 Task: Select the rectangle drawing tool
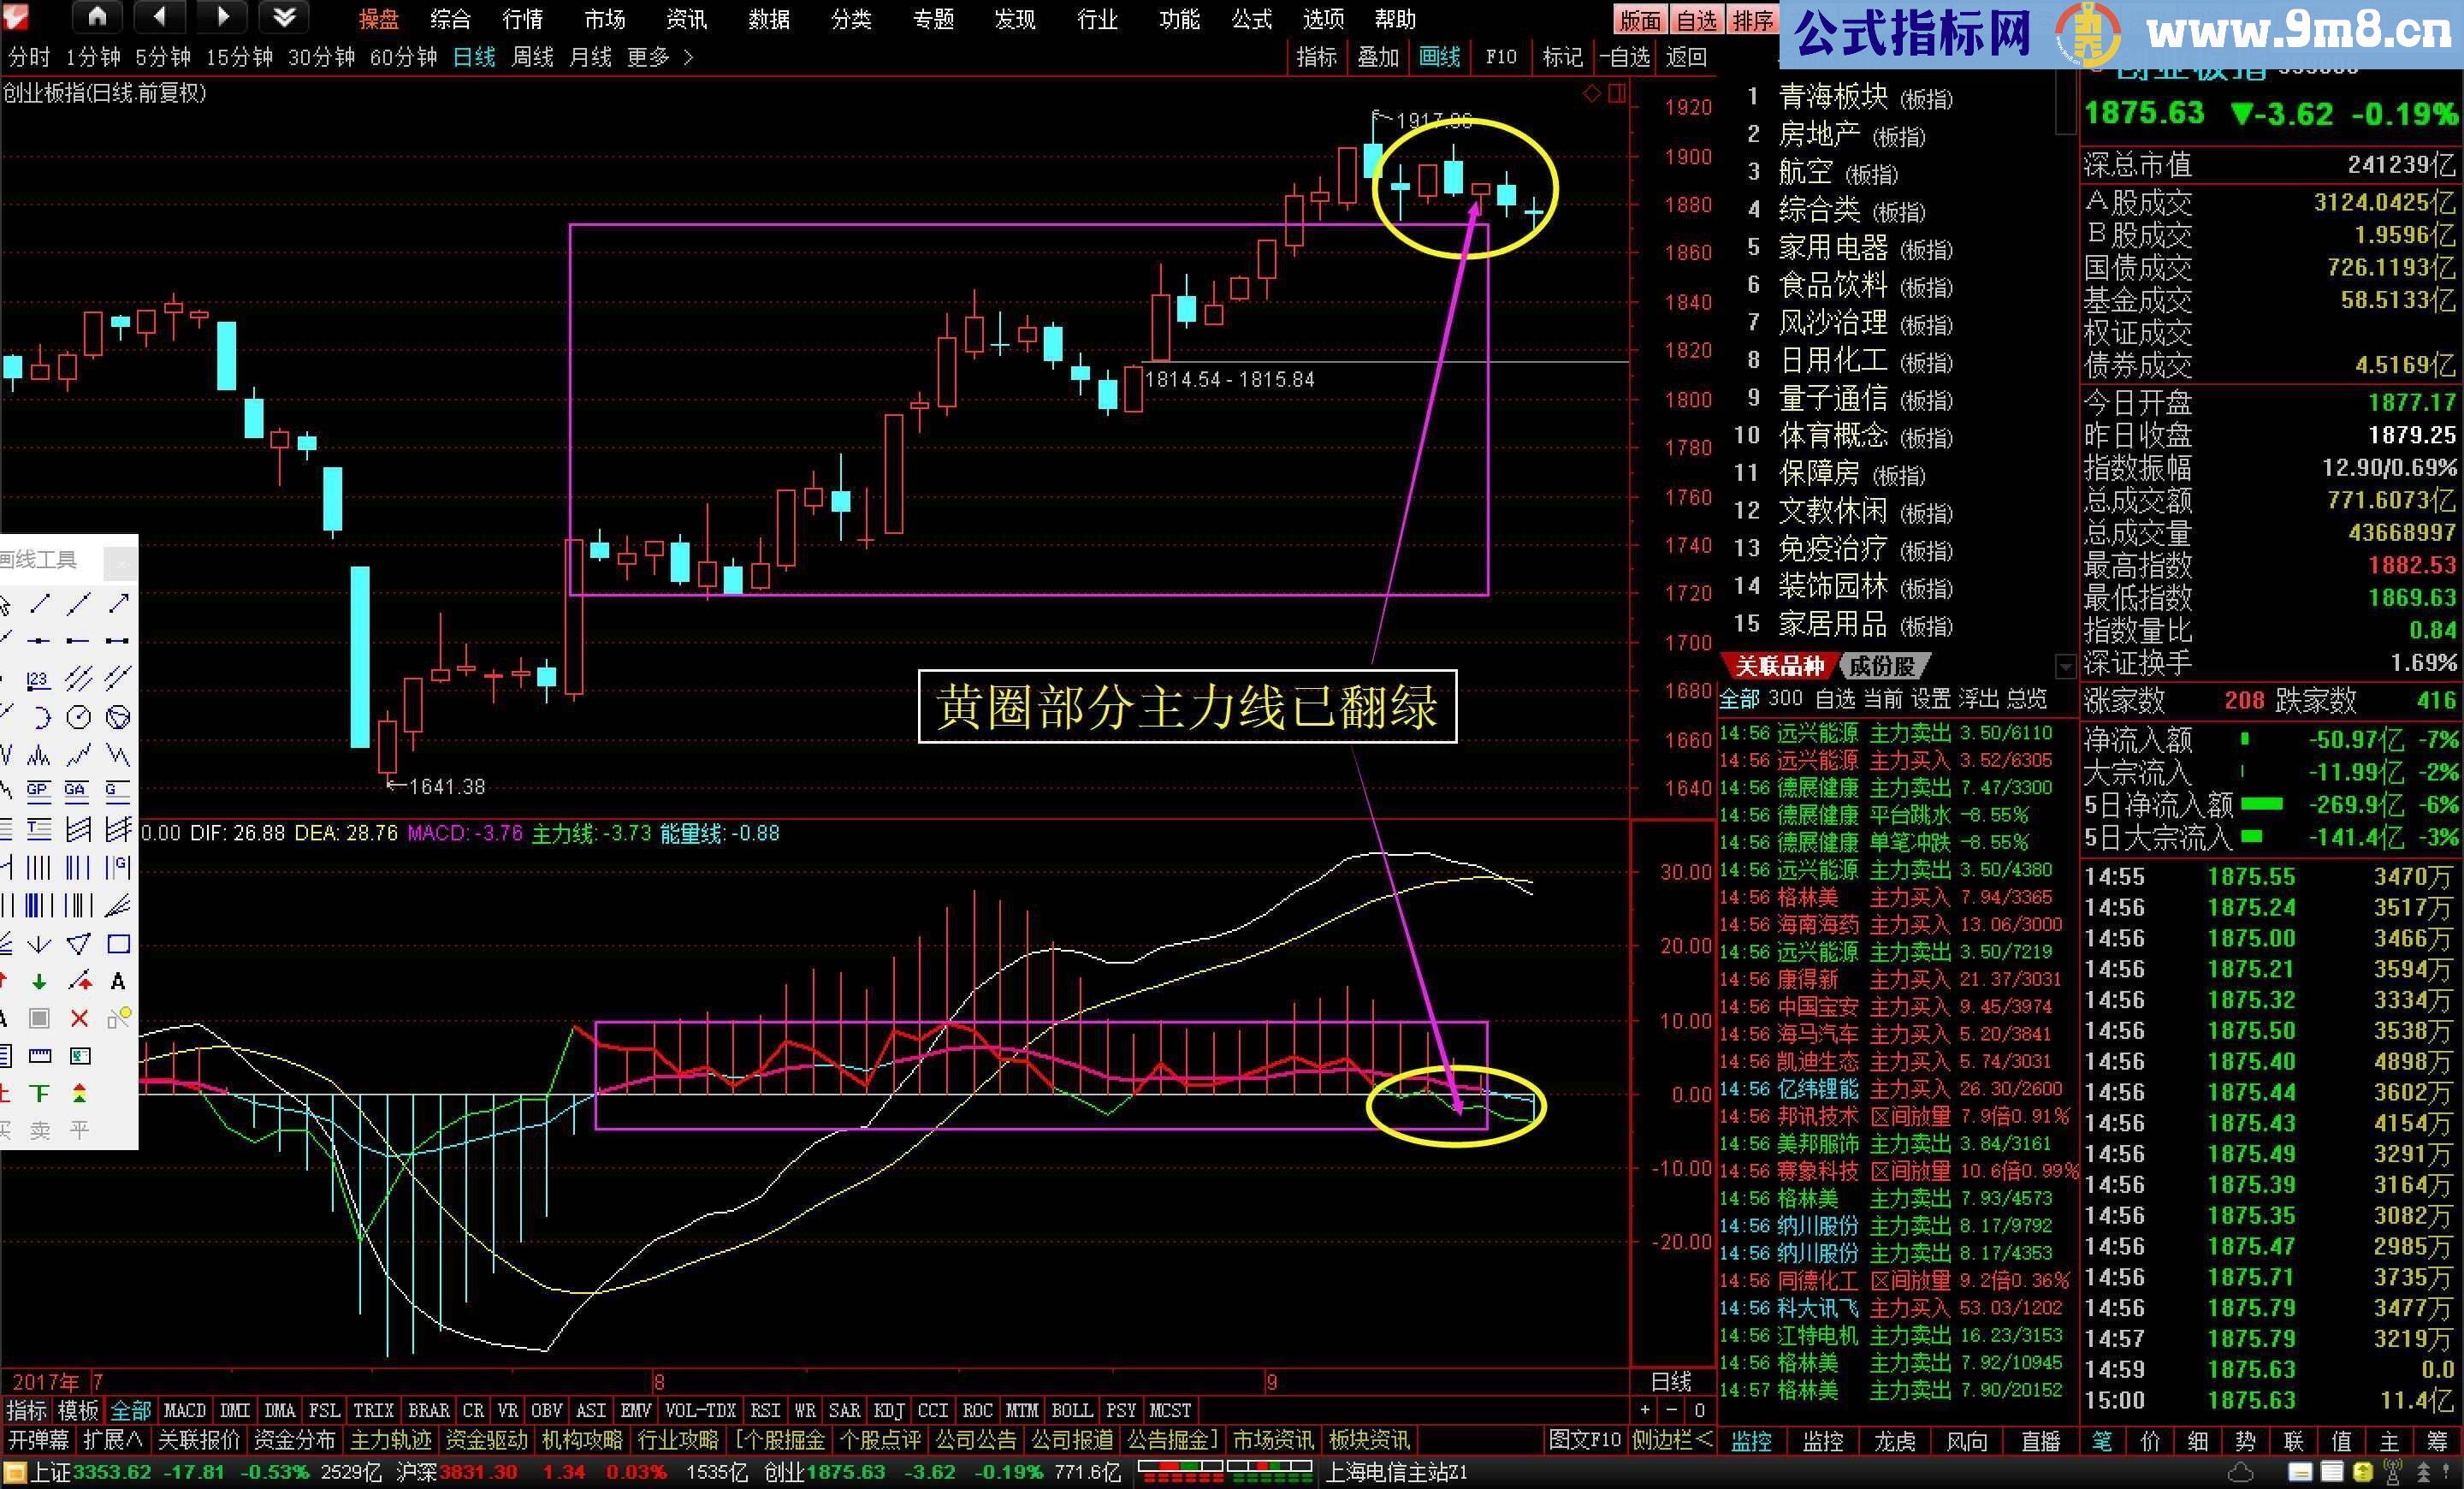119,945
